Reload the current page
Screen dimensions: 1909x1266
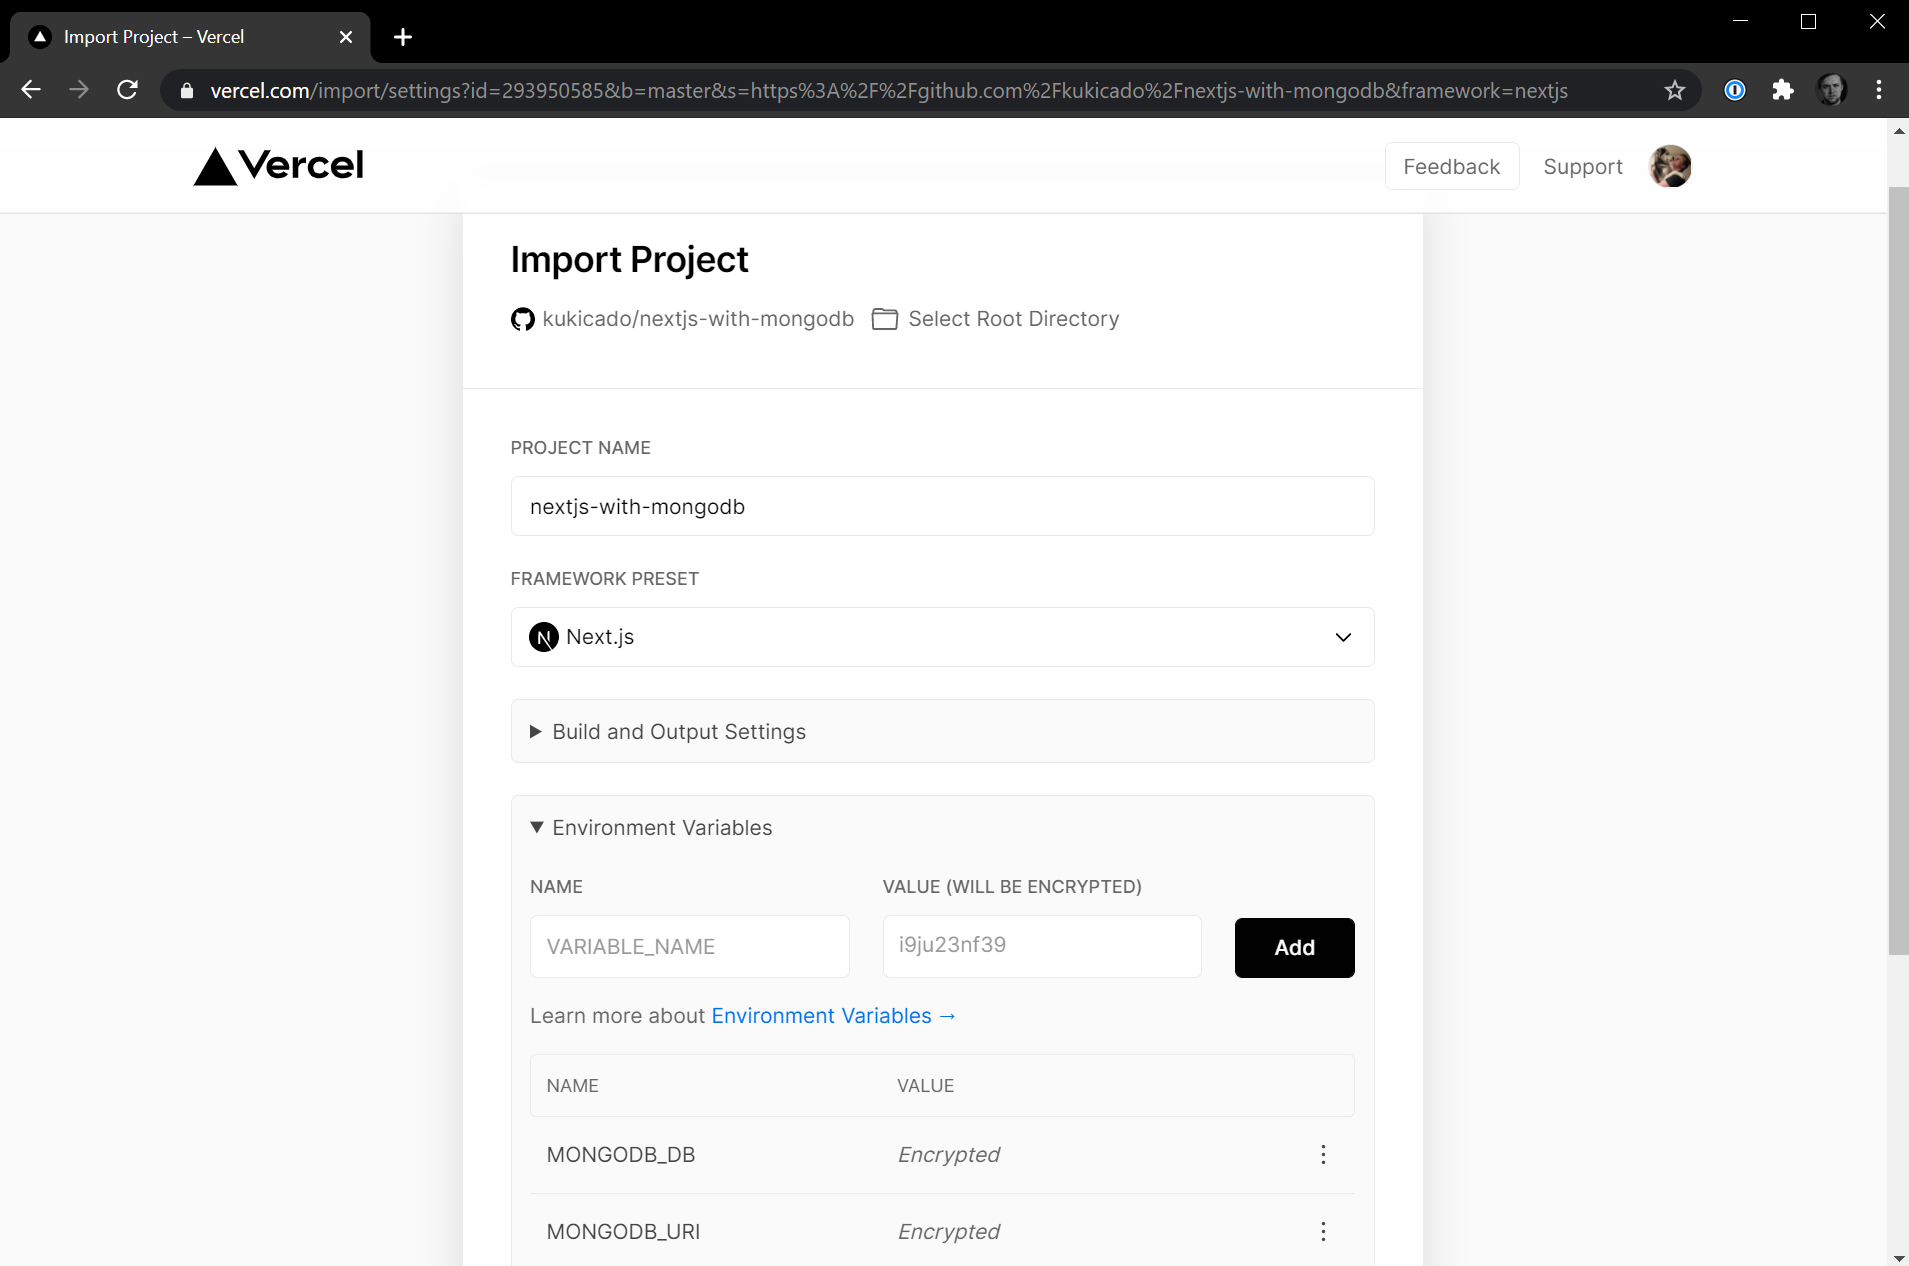127,90
